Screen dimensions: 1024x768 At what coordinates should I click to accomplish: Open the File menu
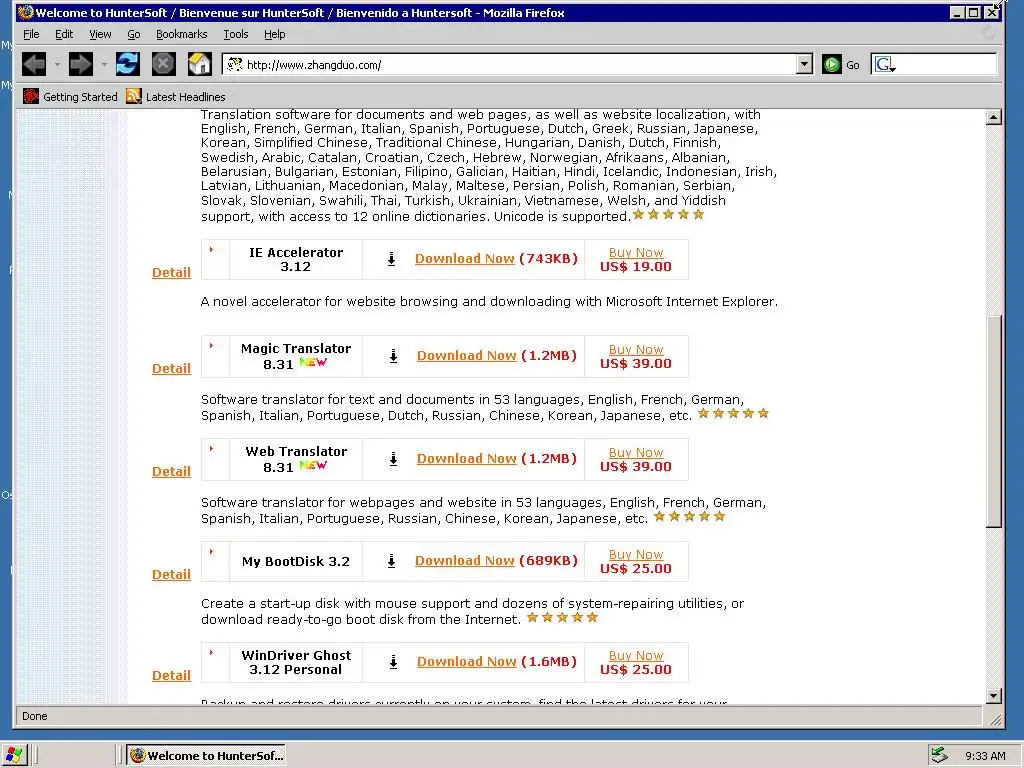(31, 34)
